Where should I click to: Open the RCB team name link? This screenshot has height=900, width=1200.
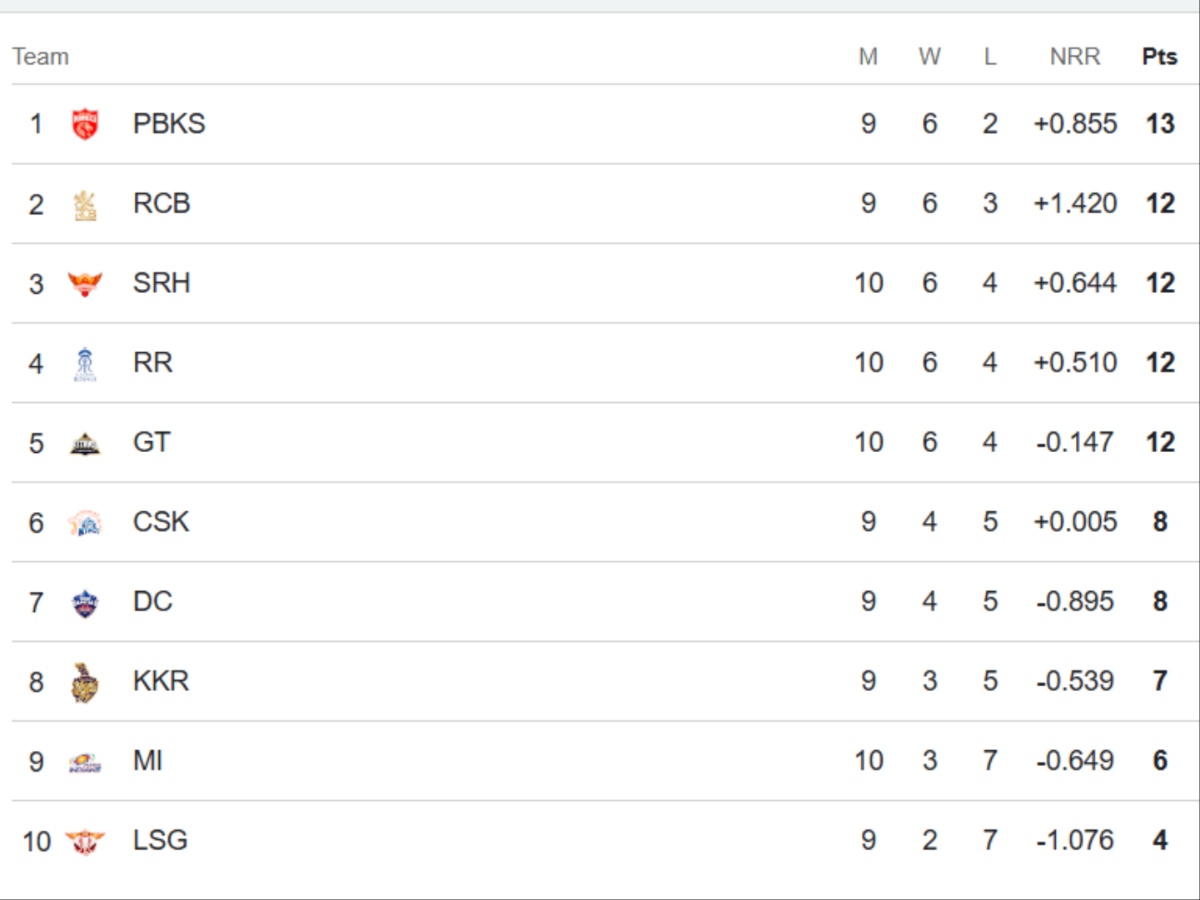pos(161,204)
